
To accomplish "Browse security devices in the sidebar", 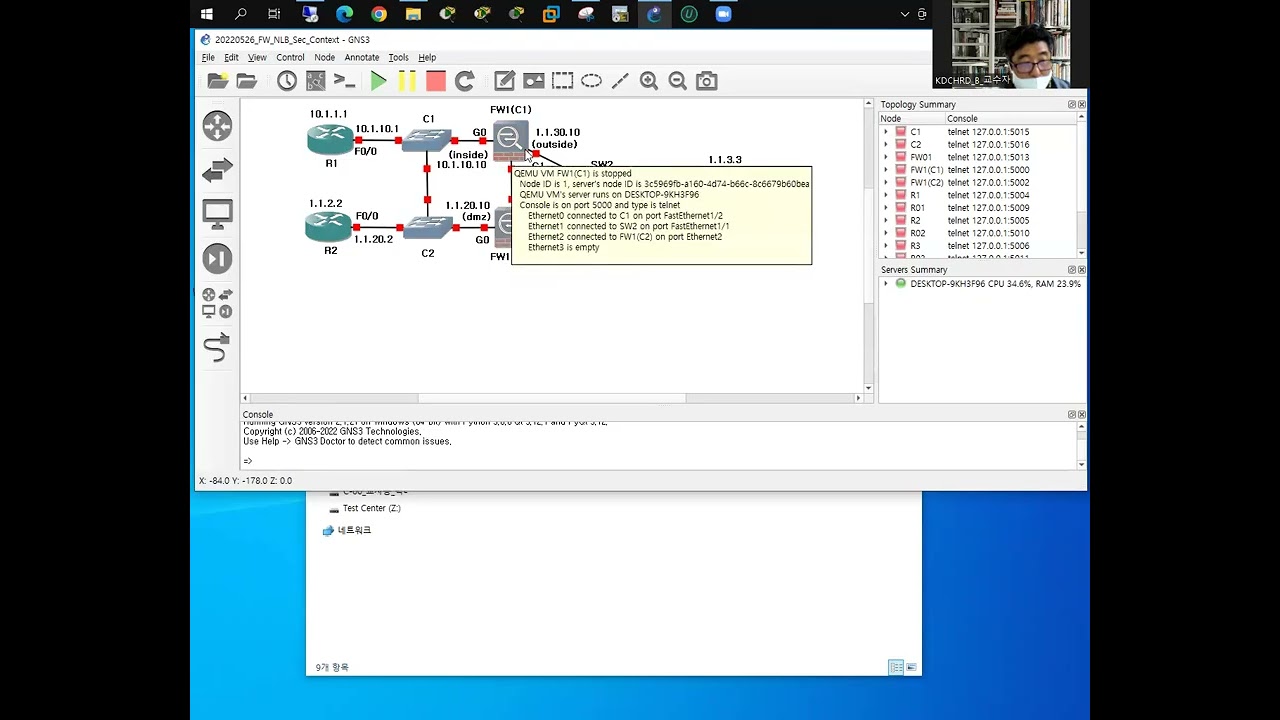I will (x=217, y=258).
